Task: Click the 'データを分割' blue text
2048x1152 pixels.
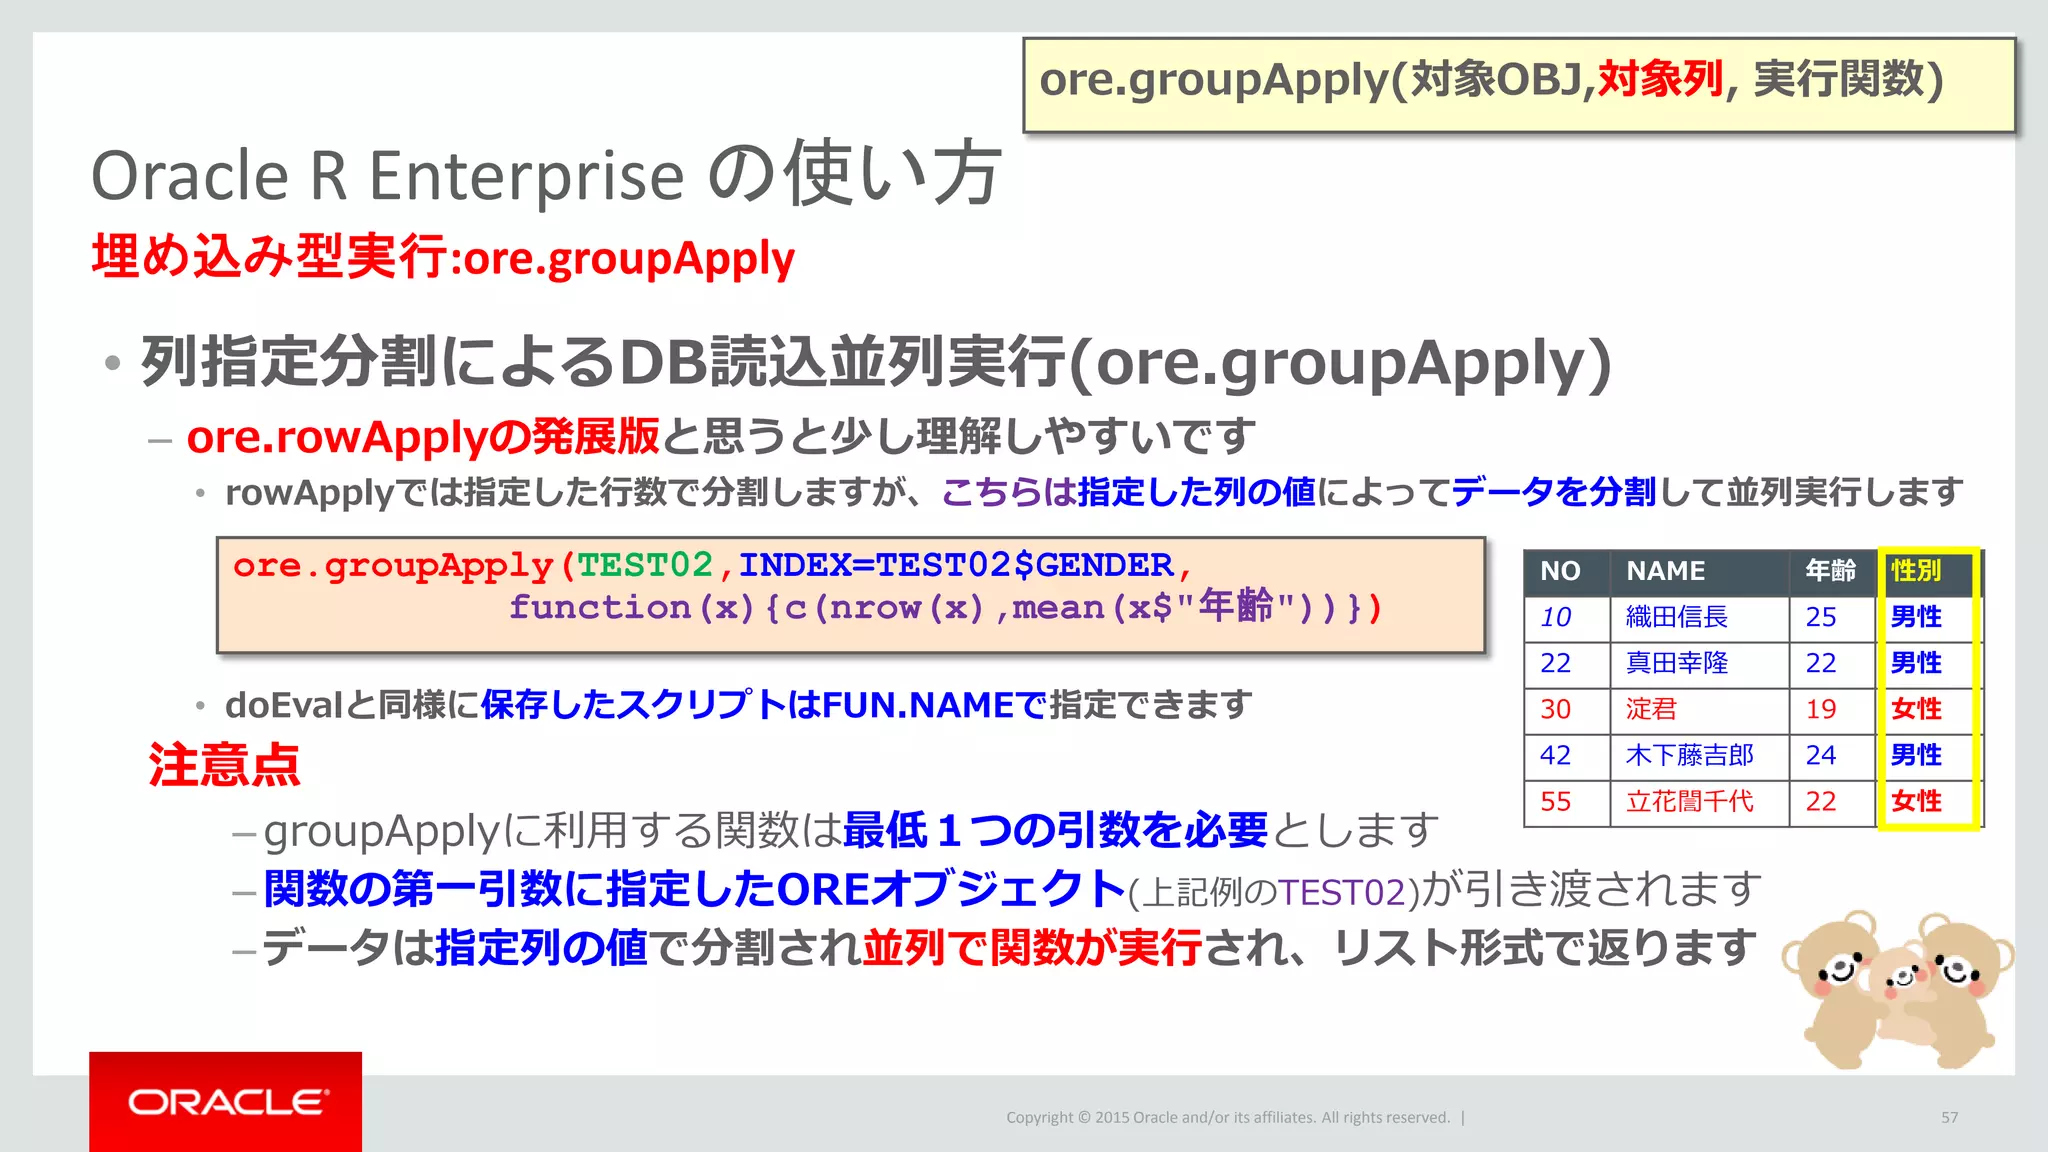Action: pos(1554,492)
